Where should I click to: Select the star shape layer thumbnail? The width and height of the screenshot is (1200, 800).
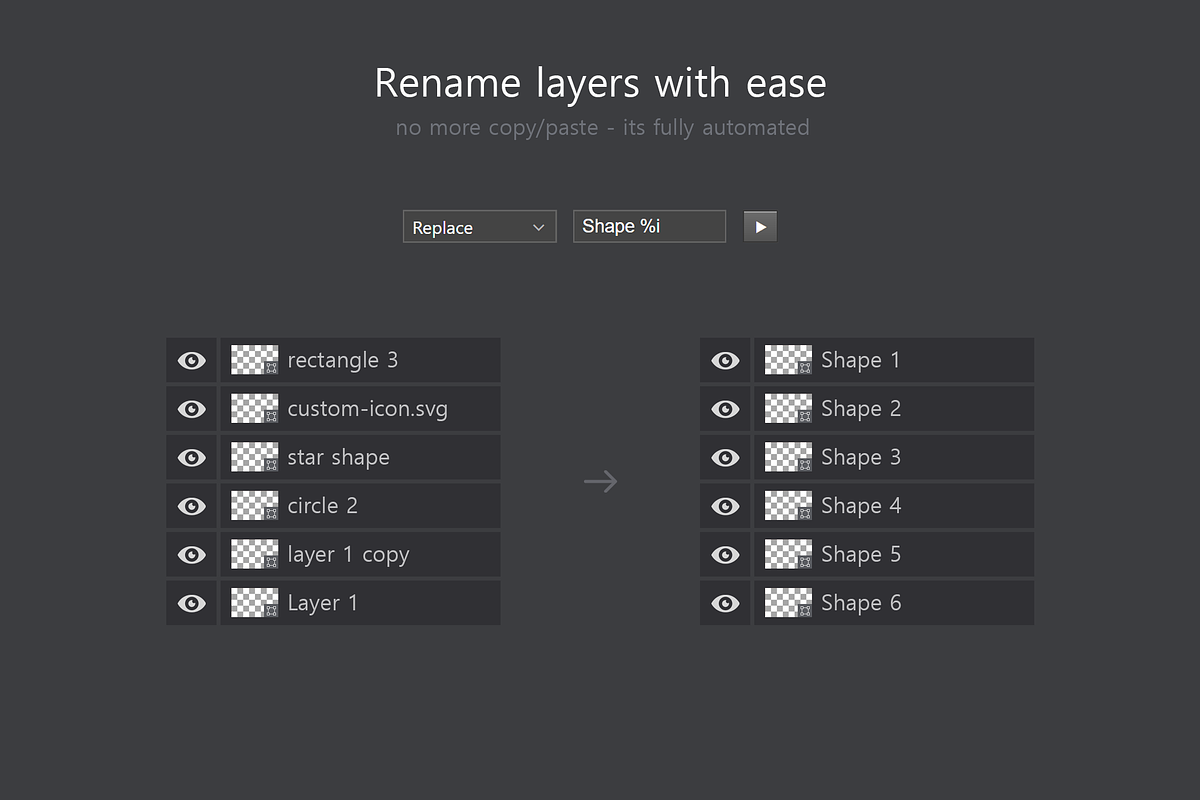[x=254, y=457]
